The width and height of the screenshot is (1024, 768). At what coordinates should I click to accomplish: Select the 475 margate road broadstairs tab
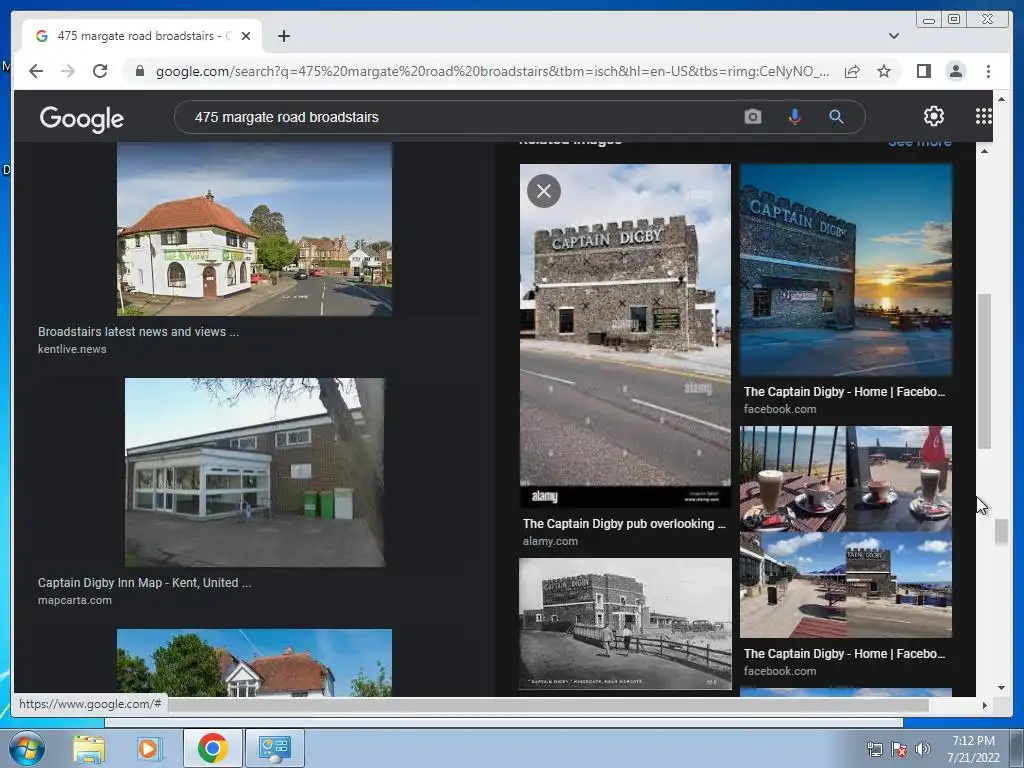coord(142,36)
